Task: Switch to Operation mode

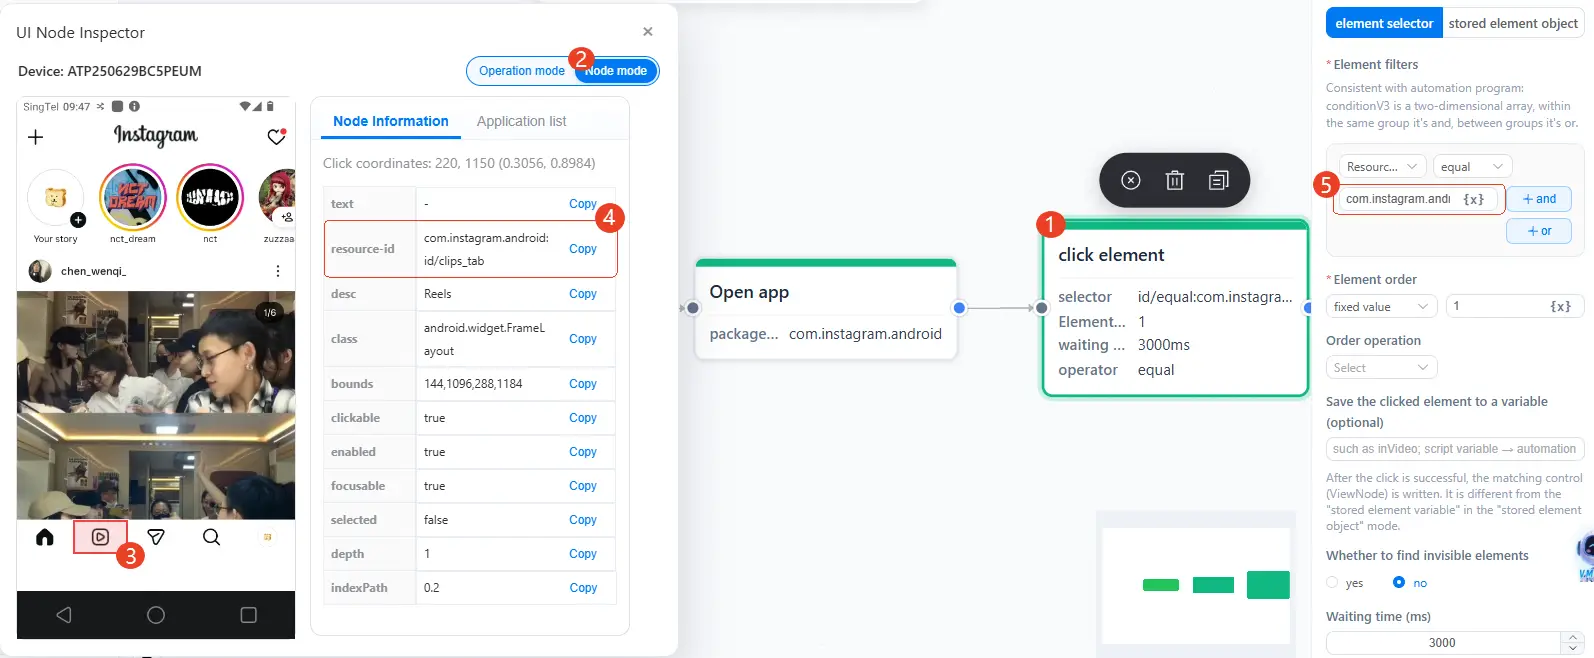Action: point(522,71)
